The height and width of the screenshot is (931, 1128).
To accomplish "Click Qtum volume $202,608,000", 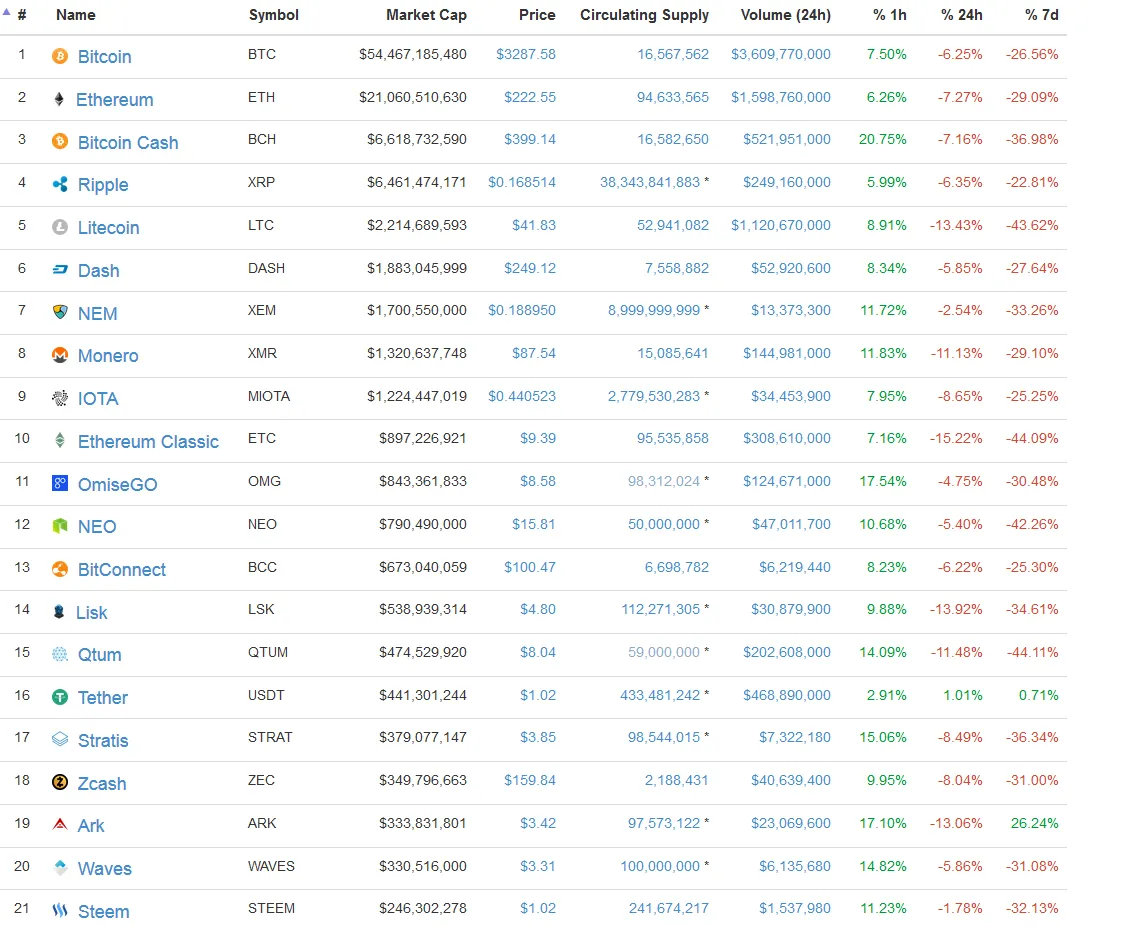I will [x=787, y=653].
